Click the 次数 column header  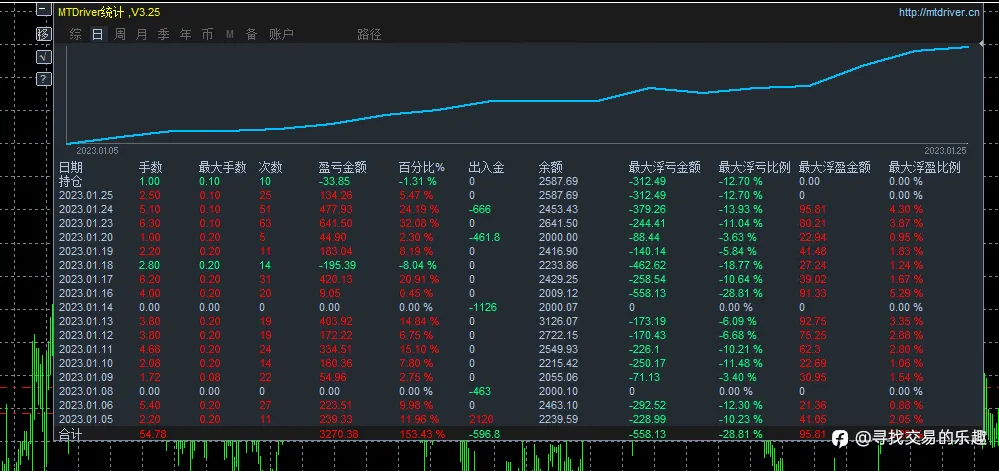270,168
